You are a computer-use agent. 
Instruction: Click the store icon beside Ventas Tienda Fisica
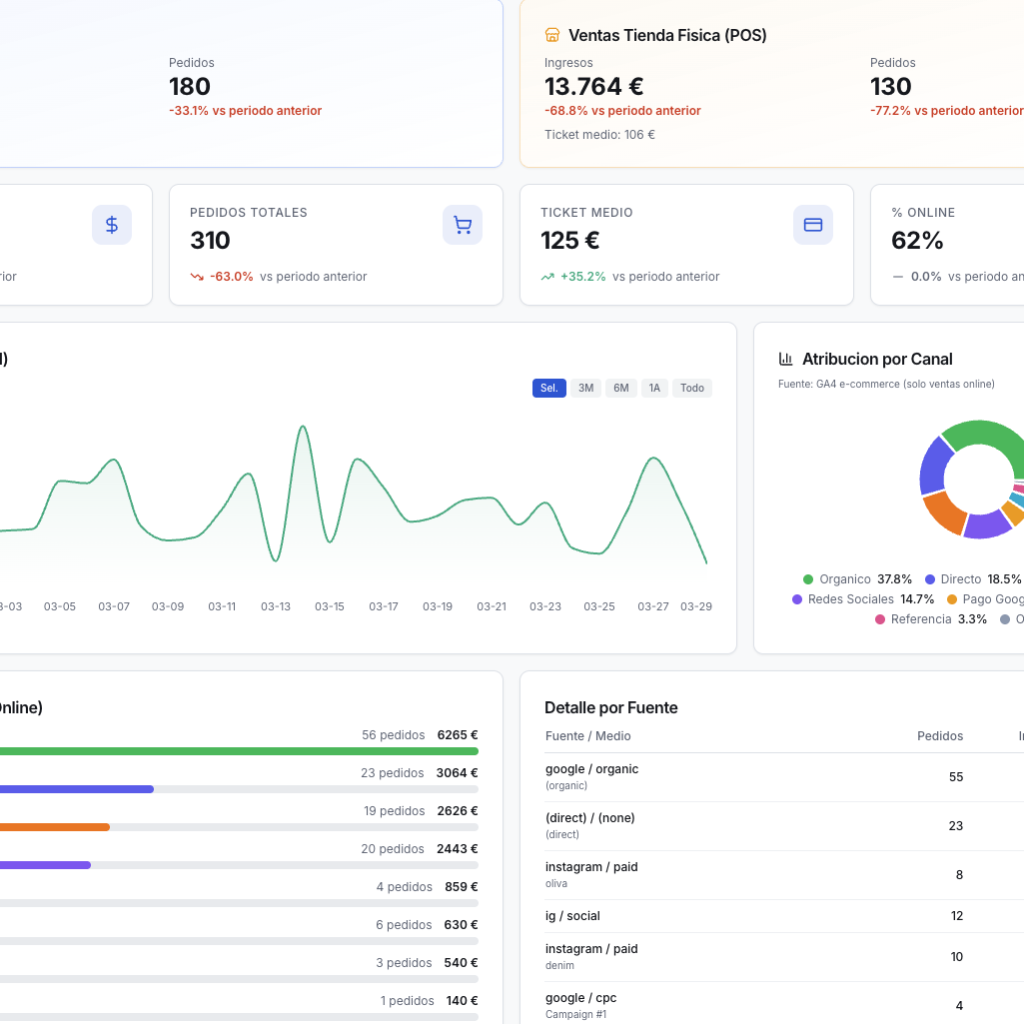(x=552, y=35)
